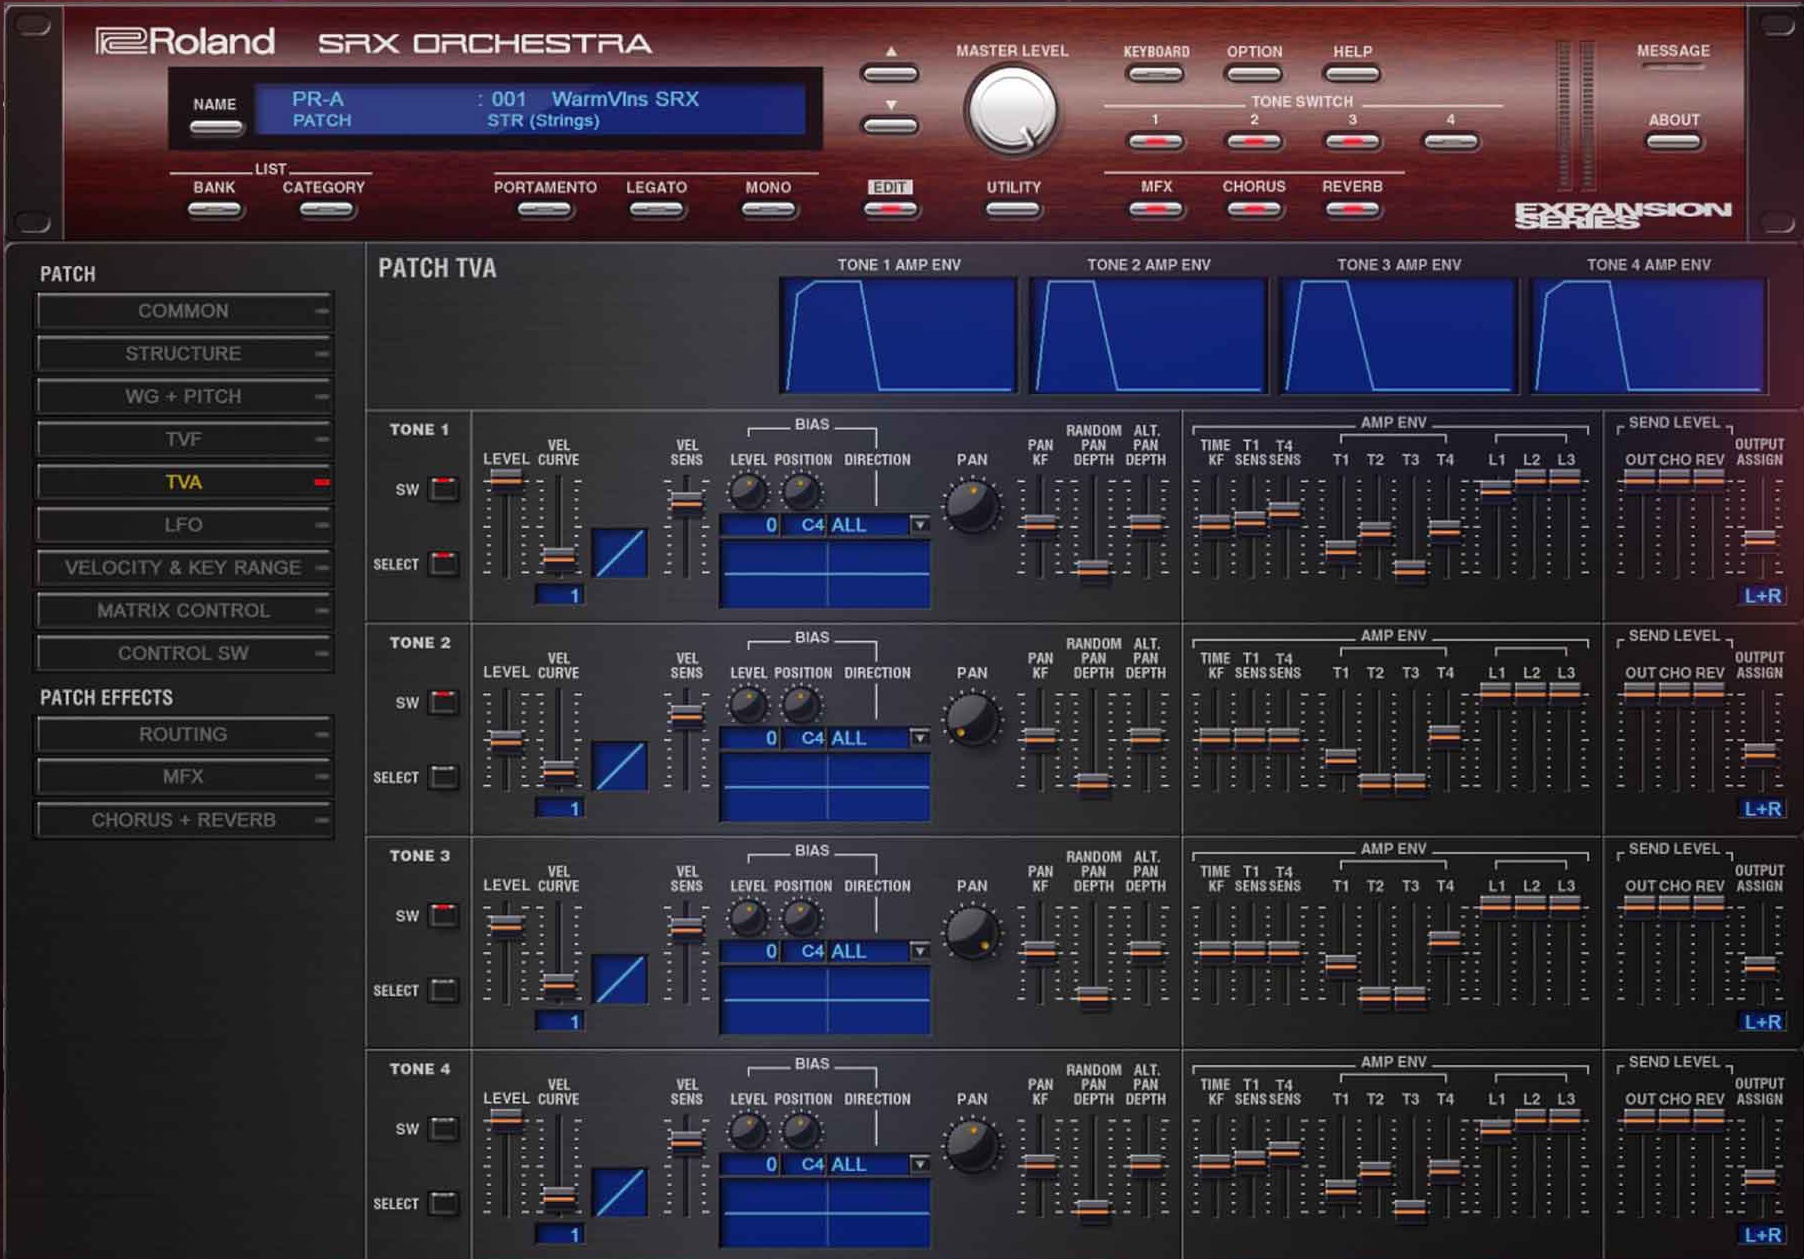
Task: Click the ABOUT button
Action: point(1673,141)
